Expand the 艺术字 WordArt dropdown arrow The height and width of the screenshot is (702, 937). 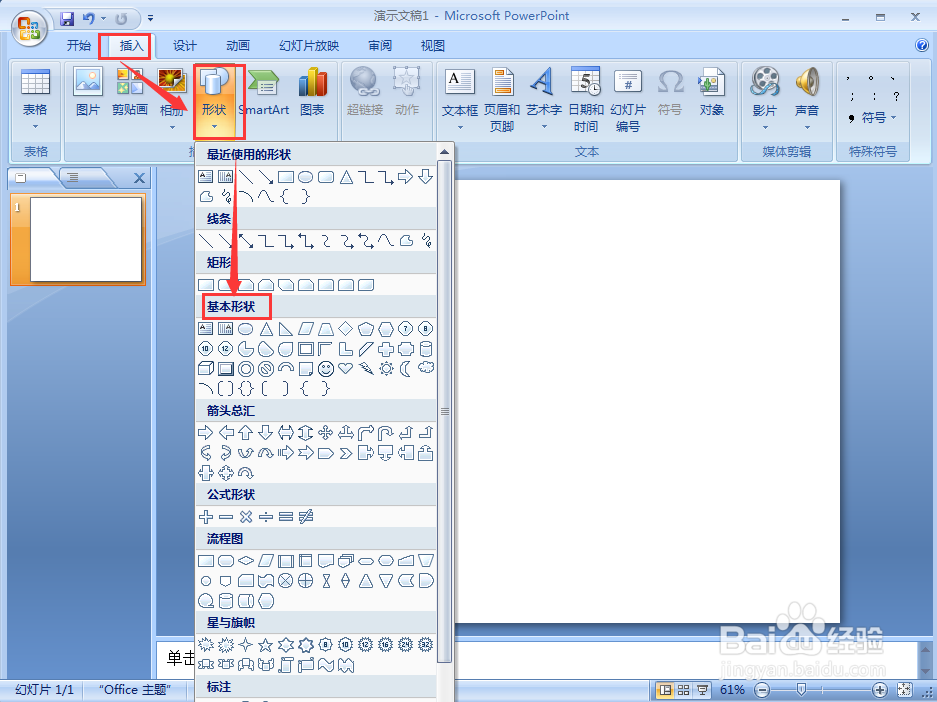click(544, 127)
